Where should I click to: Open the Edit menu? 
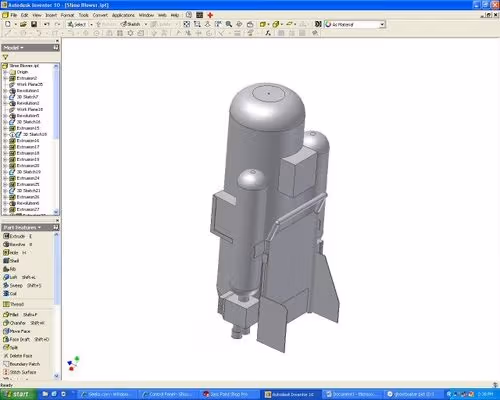[x=24, y=15]
